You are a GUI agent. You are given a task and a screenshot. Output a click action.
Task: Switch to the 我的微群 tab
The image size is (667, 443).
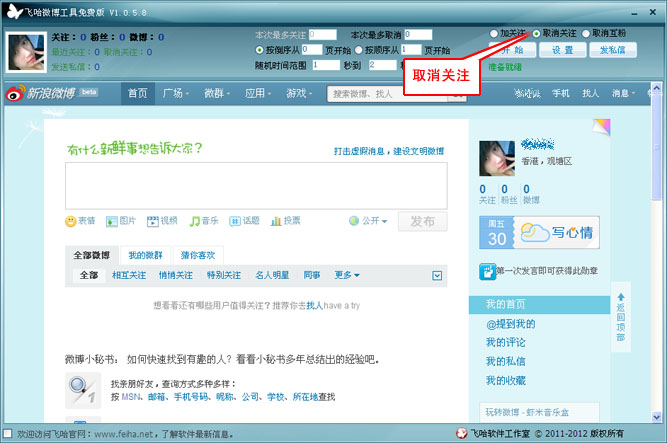(x=145, y=255)
